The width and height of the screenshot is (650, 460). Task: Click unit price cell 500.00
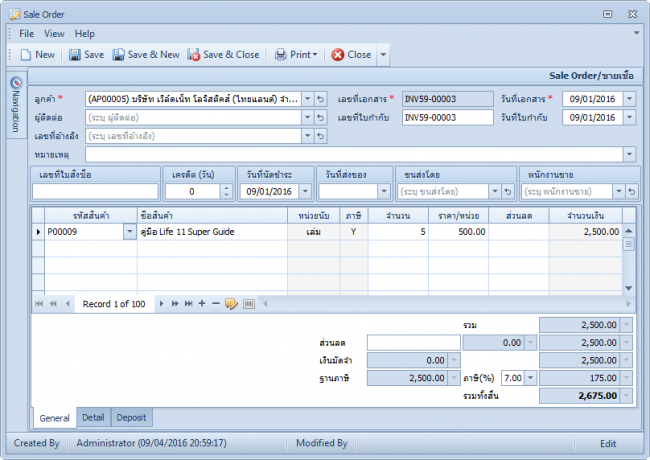coord(458,232)
